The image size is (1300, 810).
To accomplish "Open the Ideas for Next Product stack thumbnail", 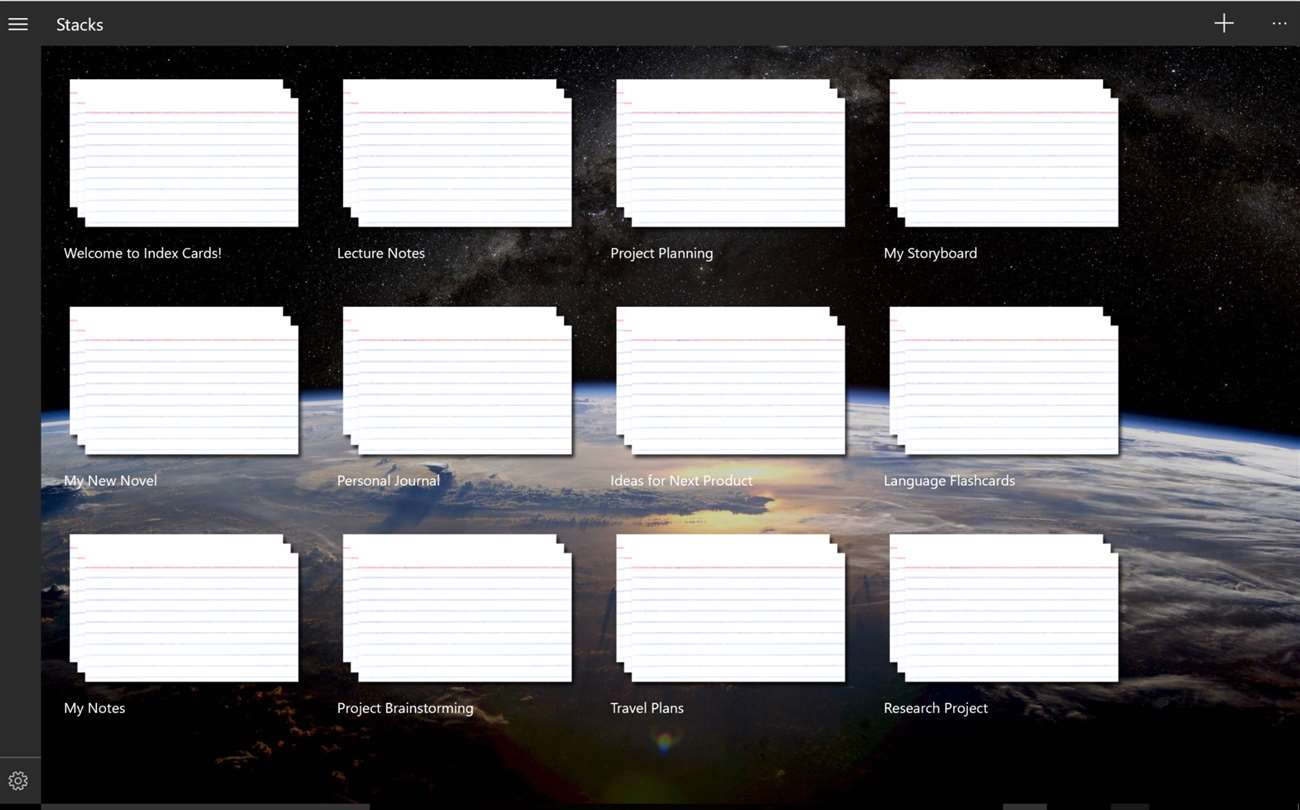I will (x=731, y=380).
